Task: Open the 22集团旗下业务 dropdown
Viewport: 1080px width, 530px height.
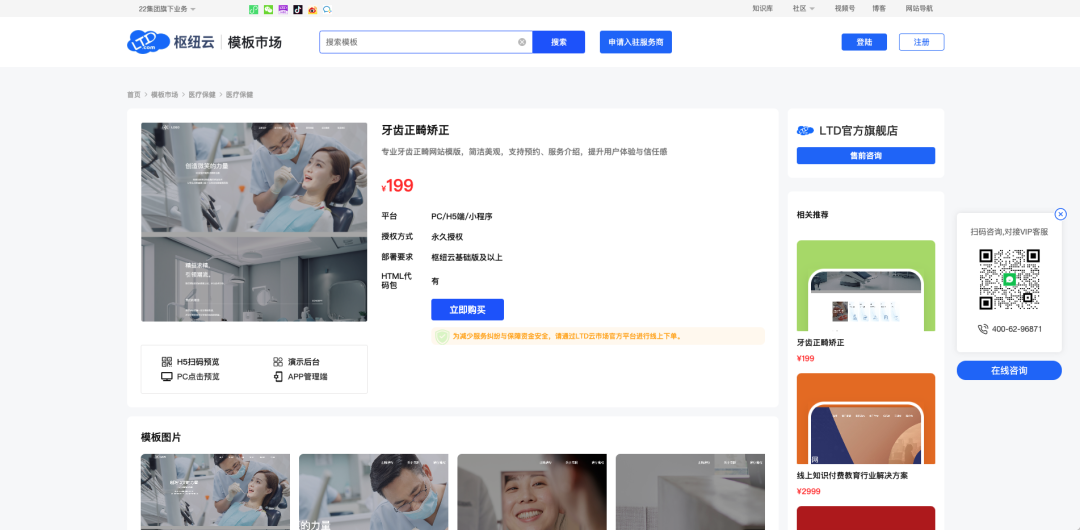Action: click(167, 9)
